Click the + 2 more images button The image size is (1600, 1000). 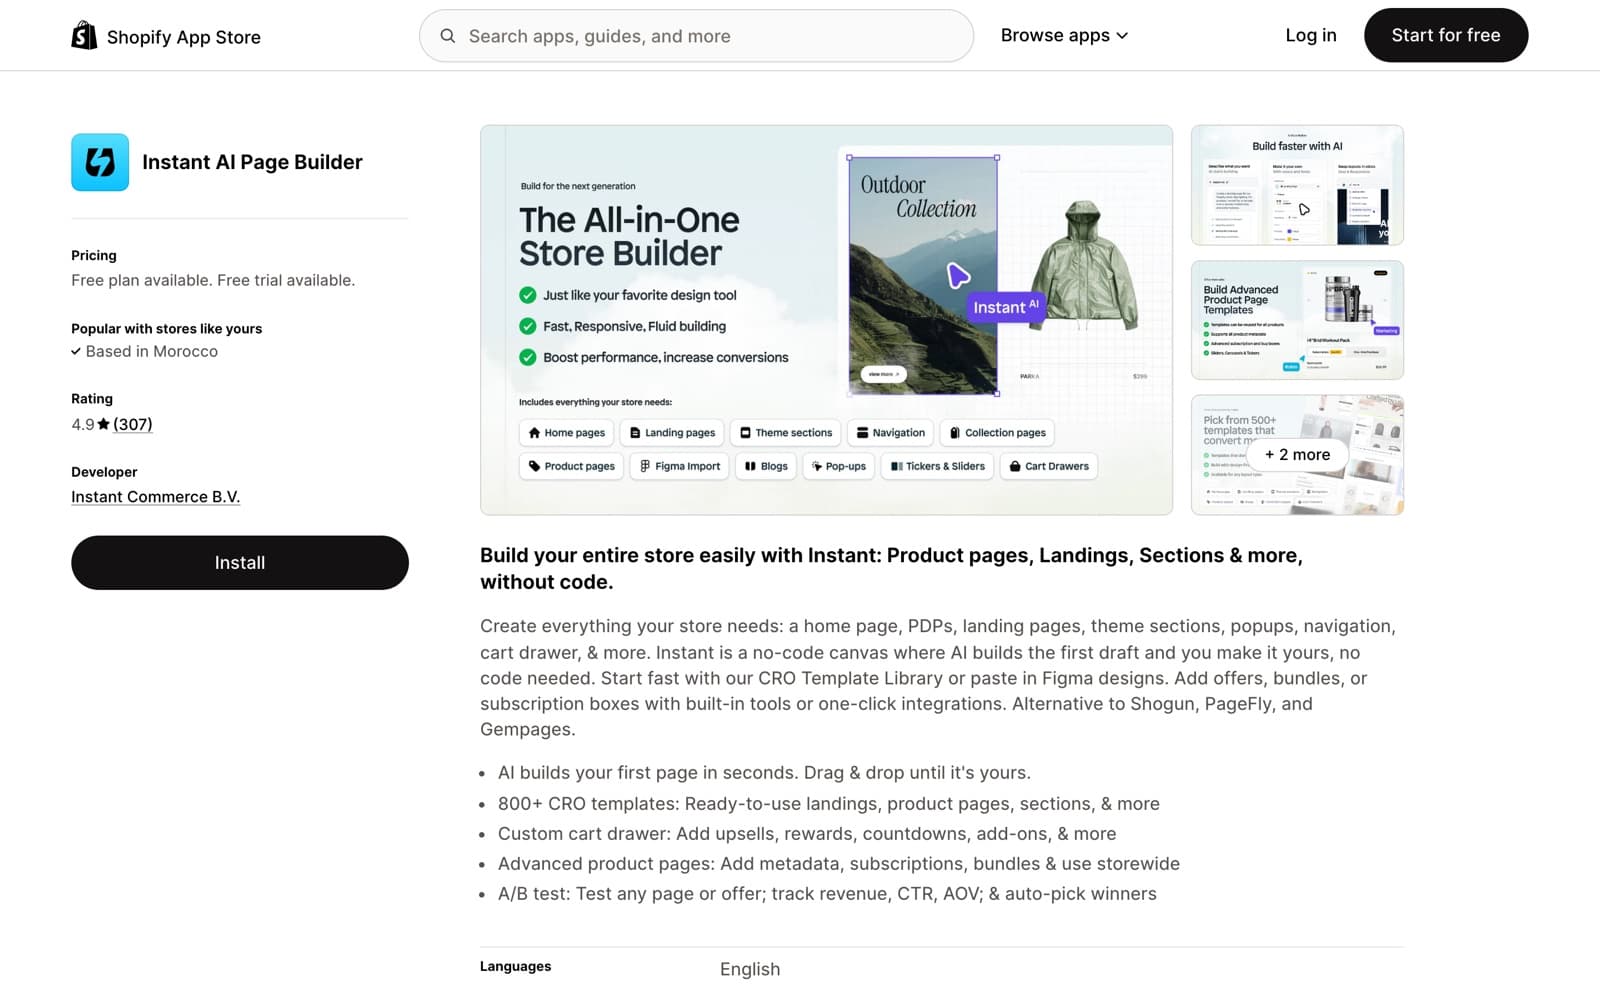coord(1297,454)
